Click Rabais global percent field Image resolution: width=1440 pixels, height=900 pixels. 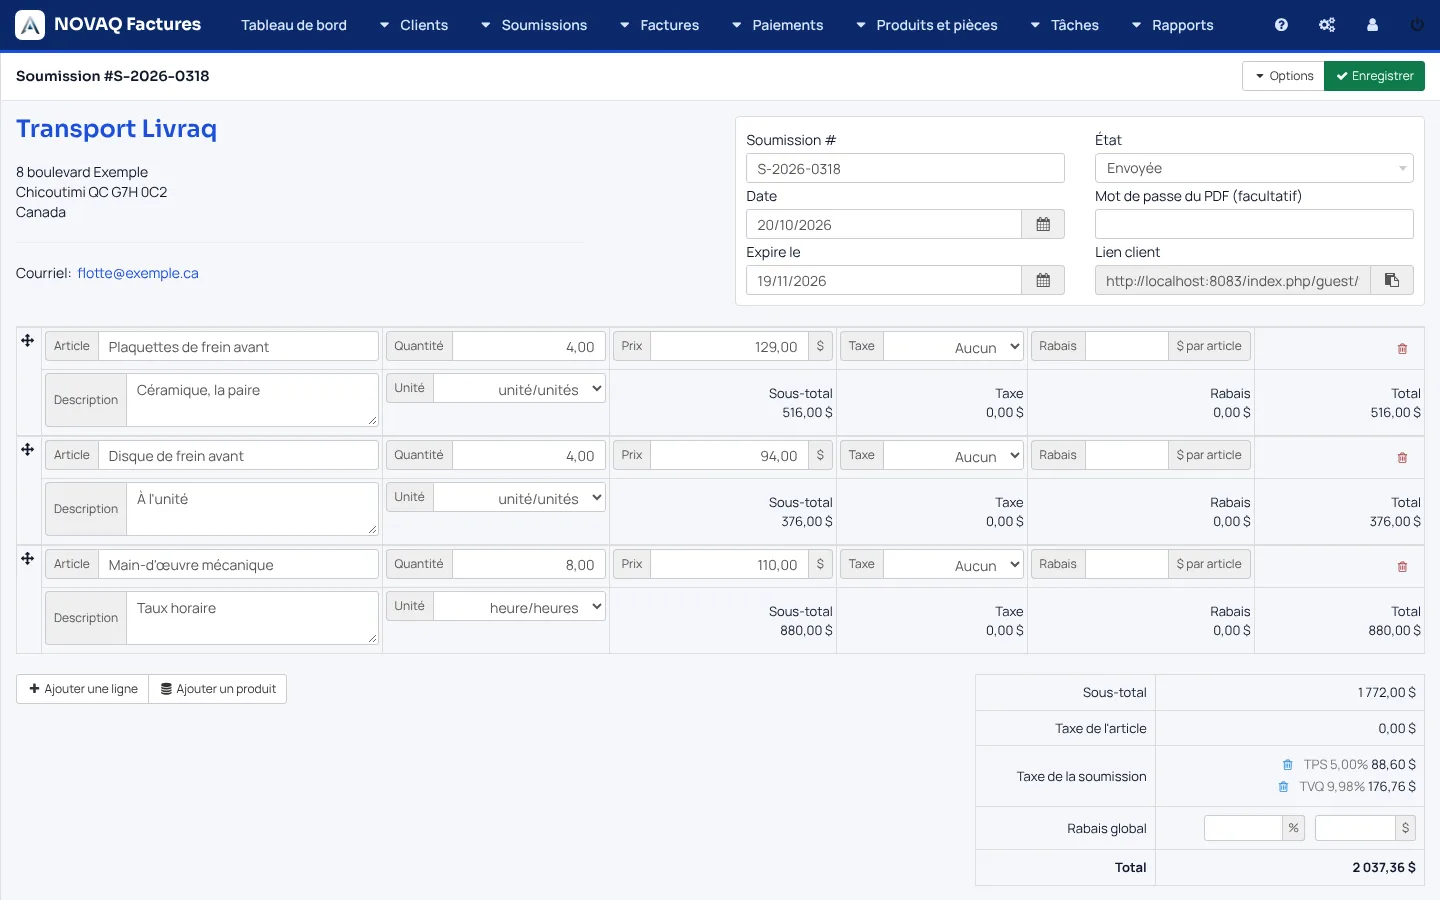[1243, 828]
